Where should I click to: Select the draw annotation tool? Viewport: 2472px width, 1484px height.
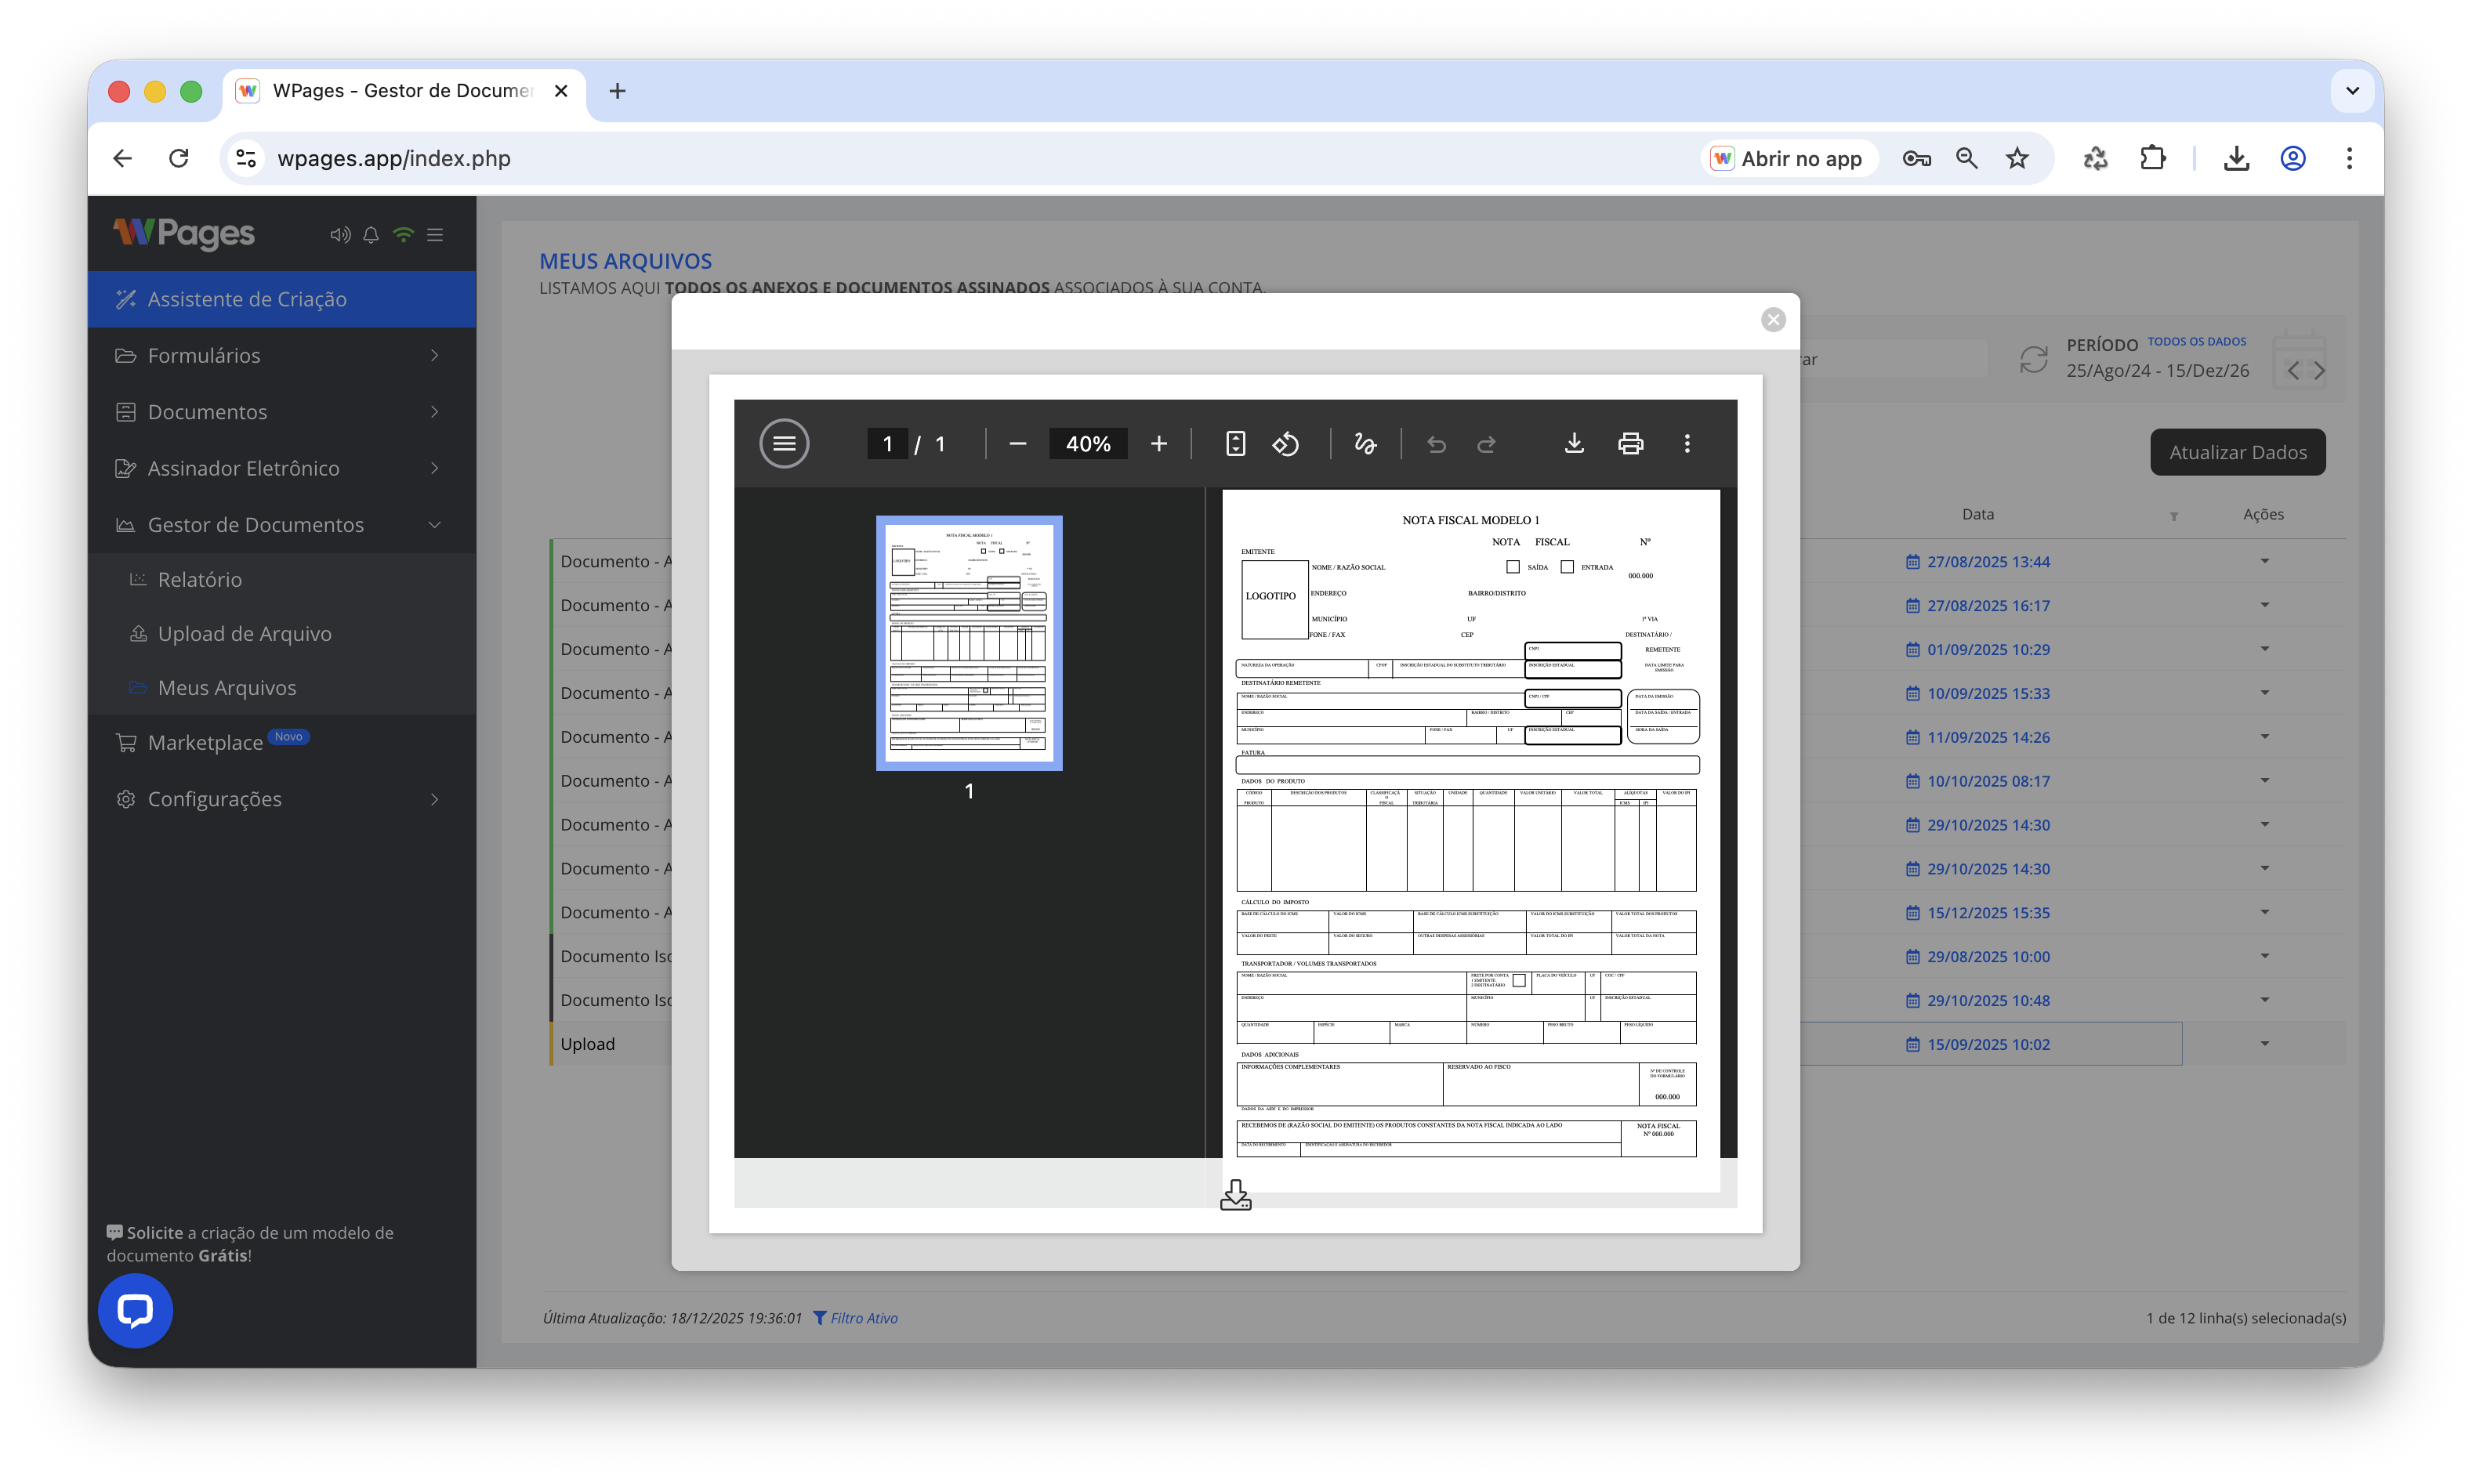pos(1365,443)
